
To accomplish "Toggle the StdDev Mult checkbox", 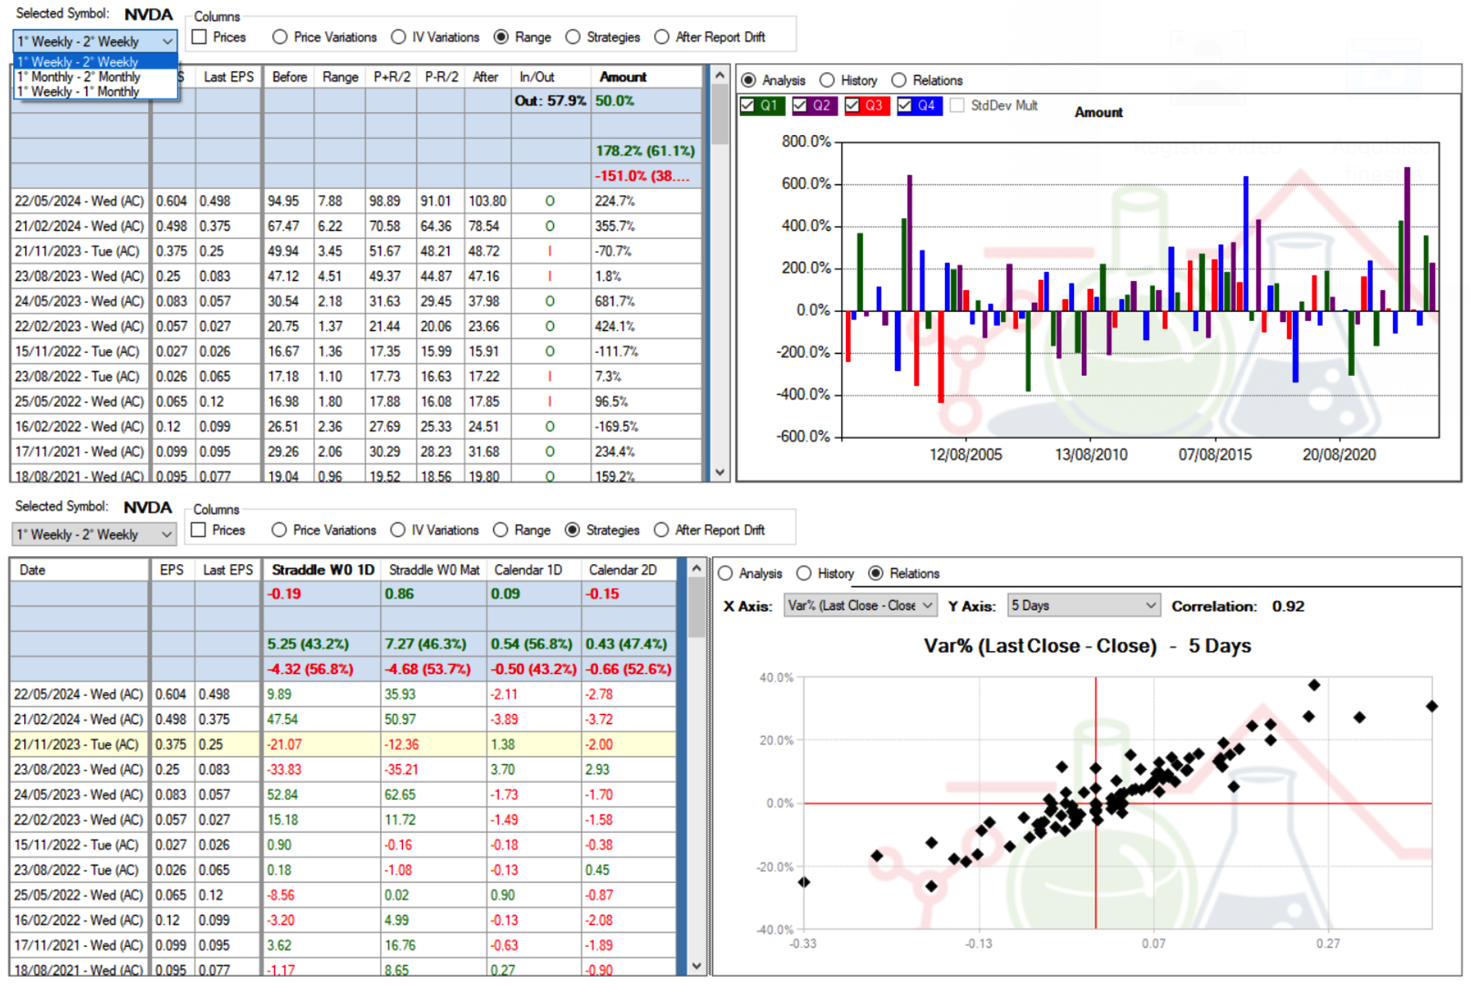I will (958, 105).
